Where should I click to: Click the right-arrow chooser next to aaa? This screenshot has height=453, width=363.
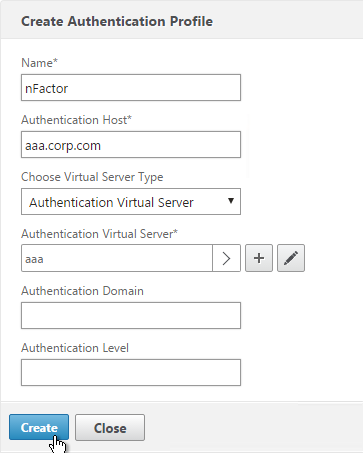pyautogui.click(x=226, y=258)
